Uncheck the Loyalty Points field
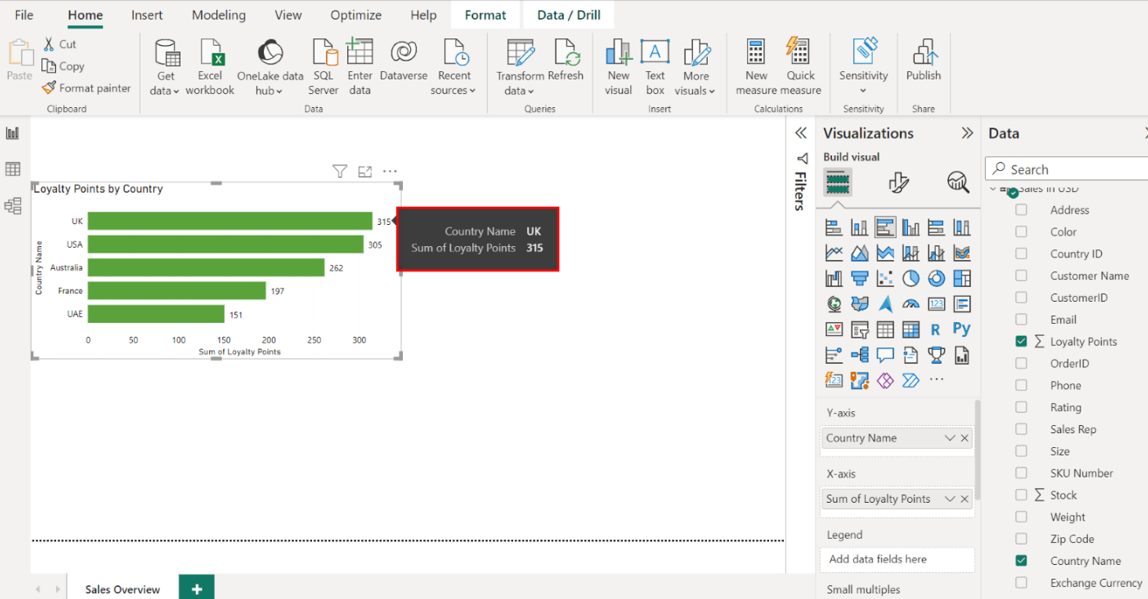 1021,342
